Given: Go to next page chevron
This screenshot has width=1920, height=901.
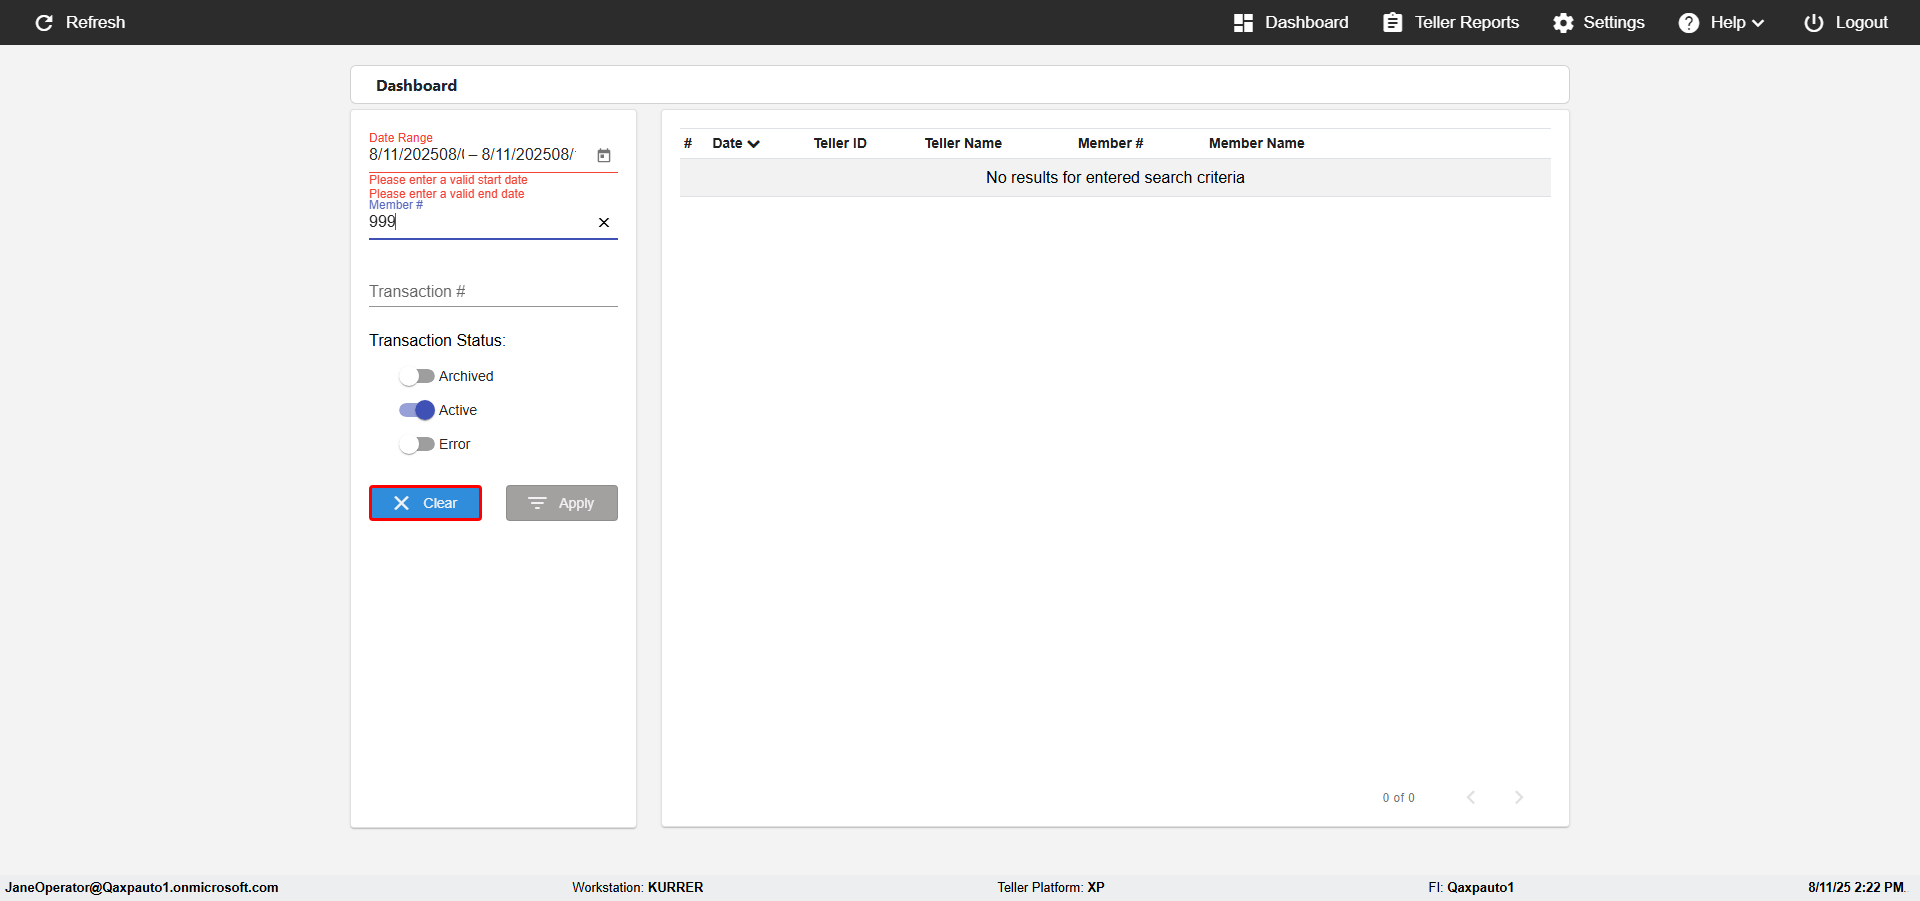Looking at the screenshot, I should tap(1519, 797).
